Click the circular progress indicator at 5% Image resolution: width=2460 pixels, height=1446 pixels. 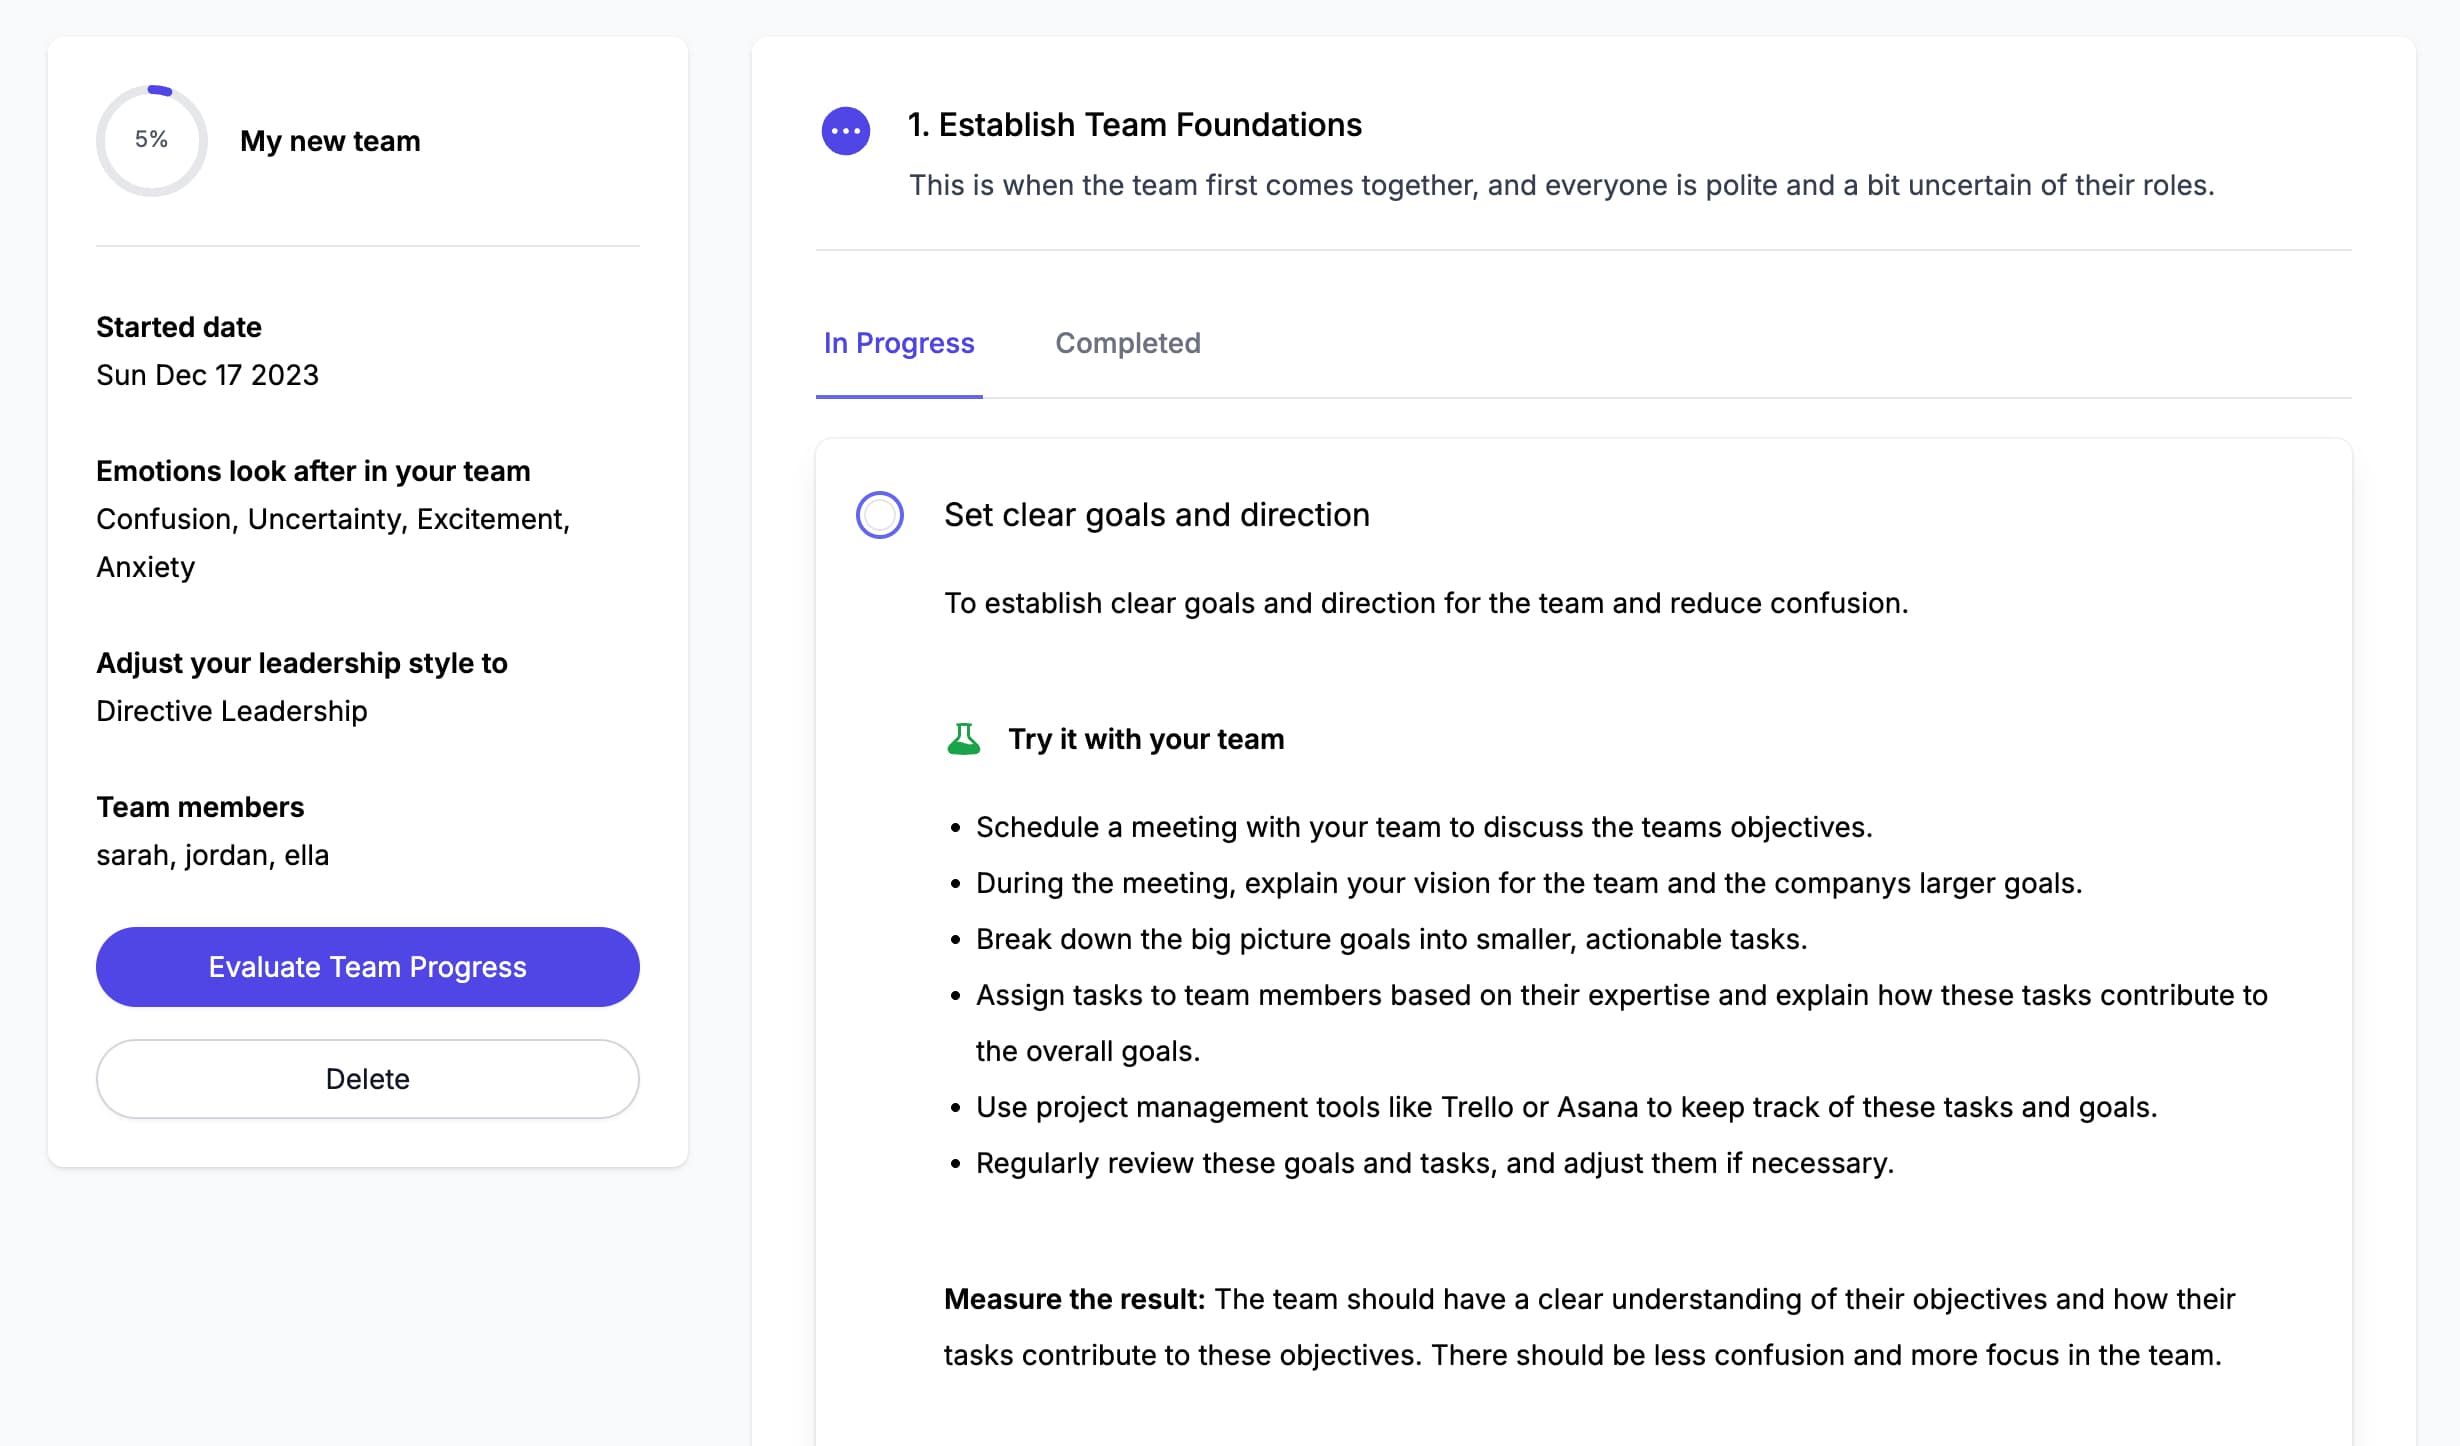pos(148,141)
